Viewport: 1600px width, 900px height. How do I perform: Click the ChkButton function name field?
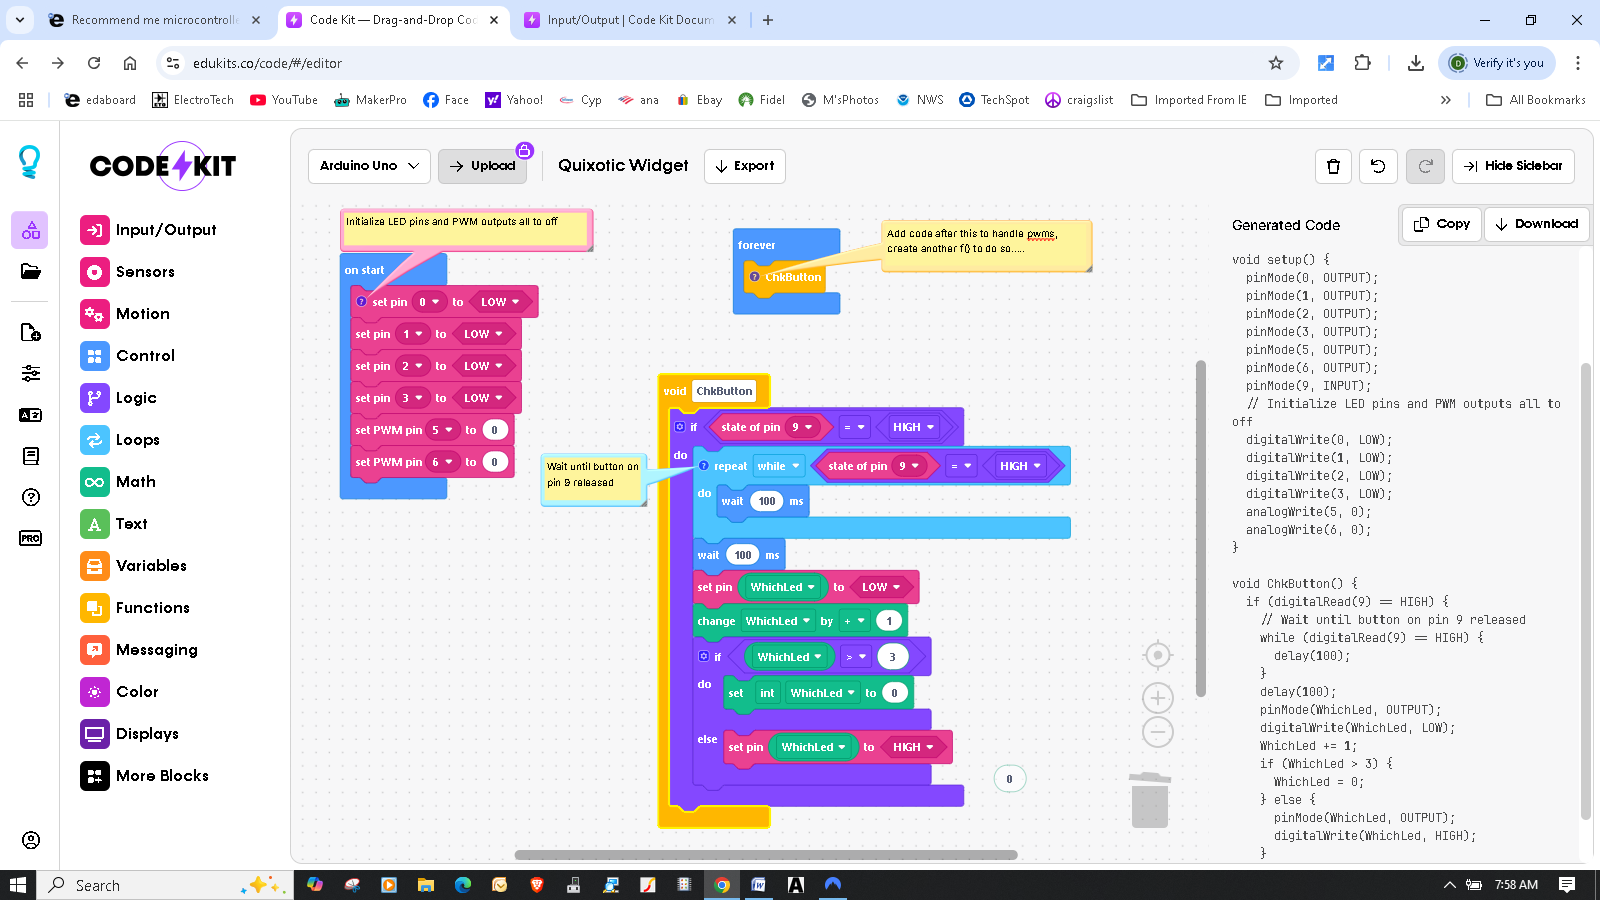[724, 391]
